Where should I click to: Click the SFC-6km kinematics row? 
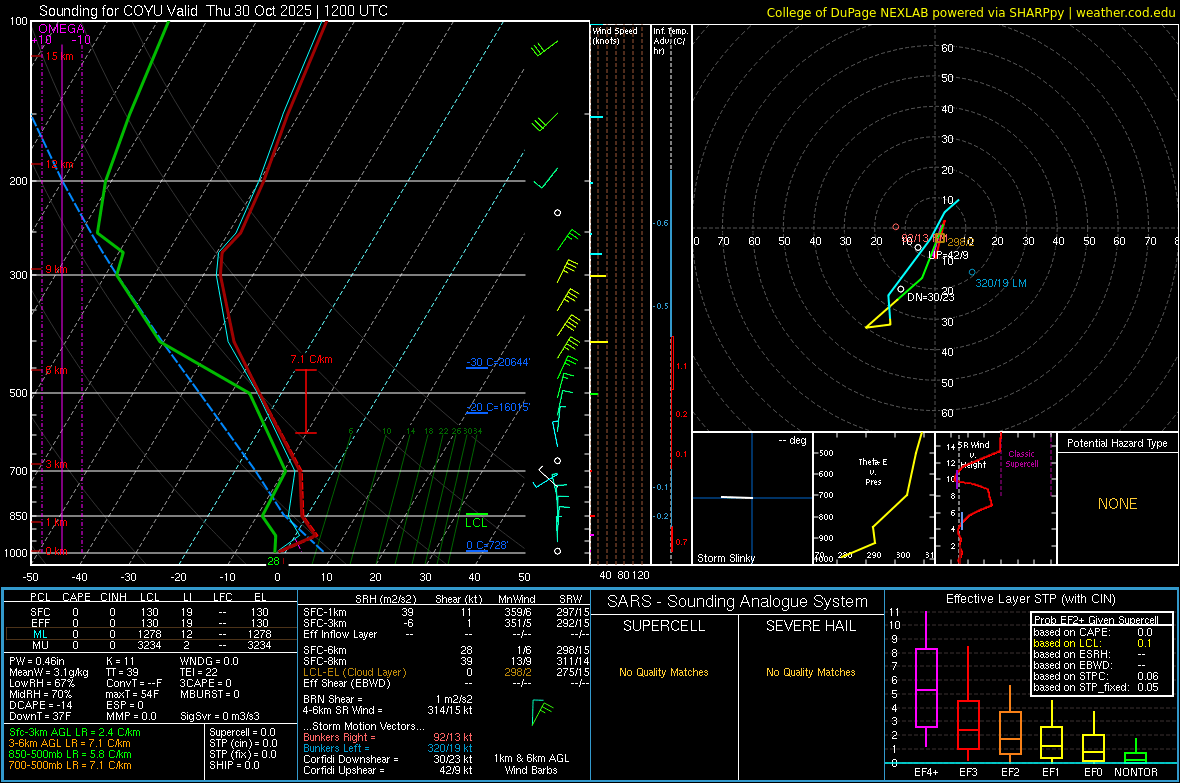tap(446, 650)
